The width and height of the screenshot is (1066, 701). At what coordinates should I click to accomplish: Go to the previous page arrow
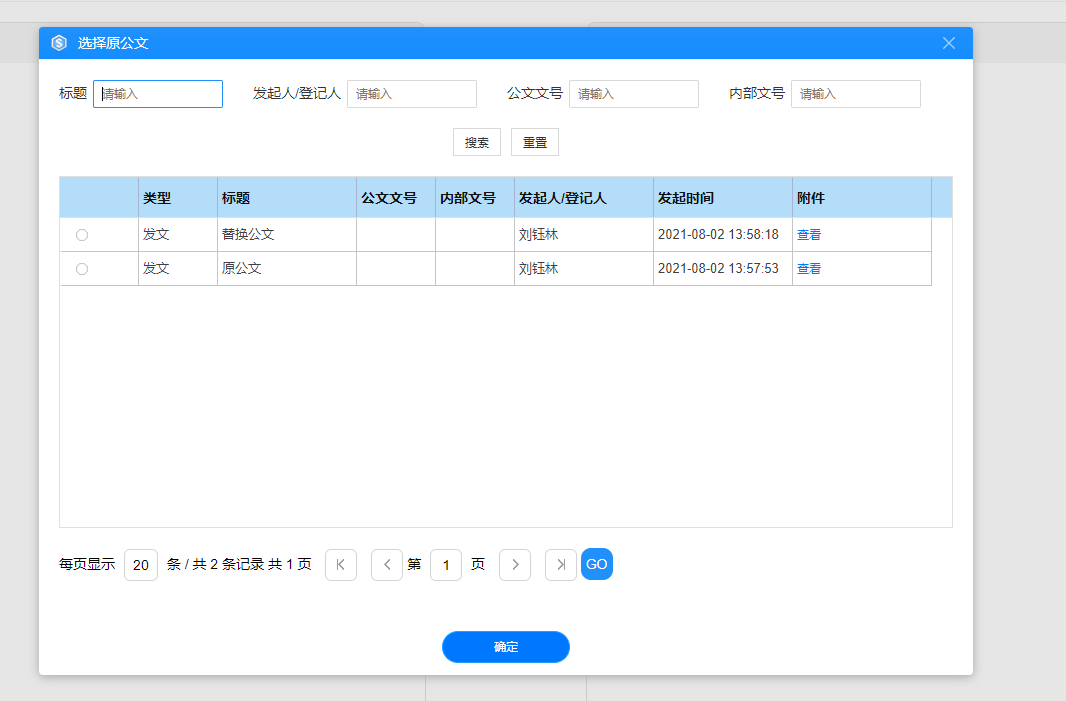[x=387, y=565]
